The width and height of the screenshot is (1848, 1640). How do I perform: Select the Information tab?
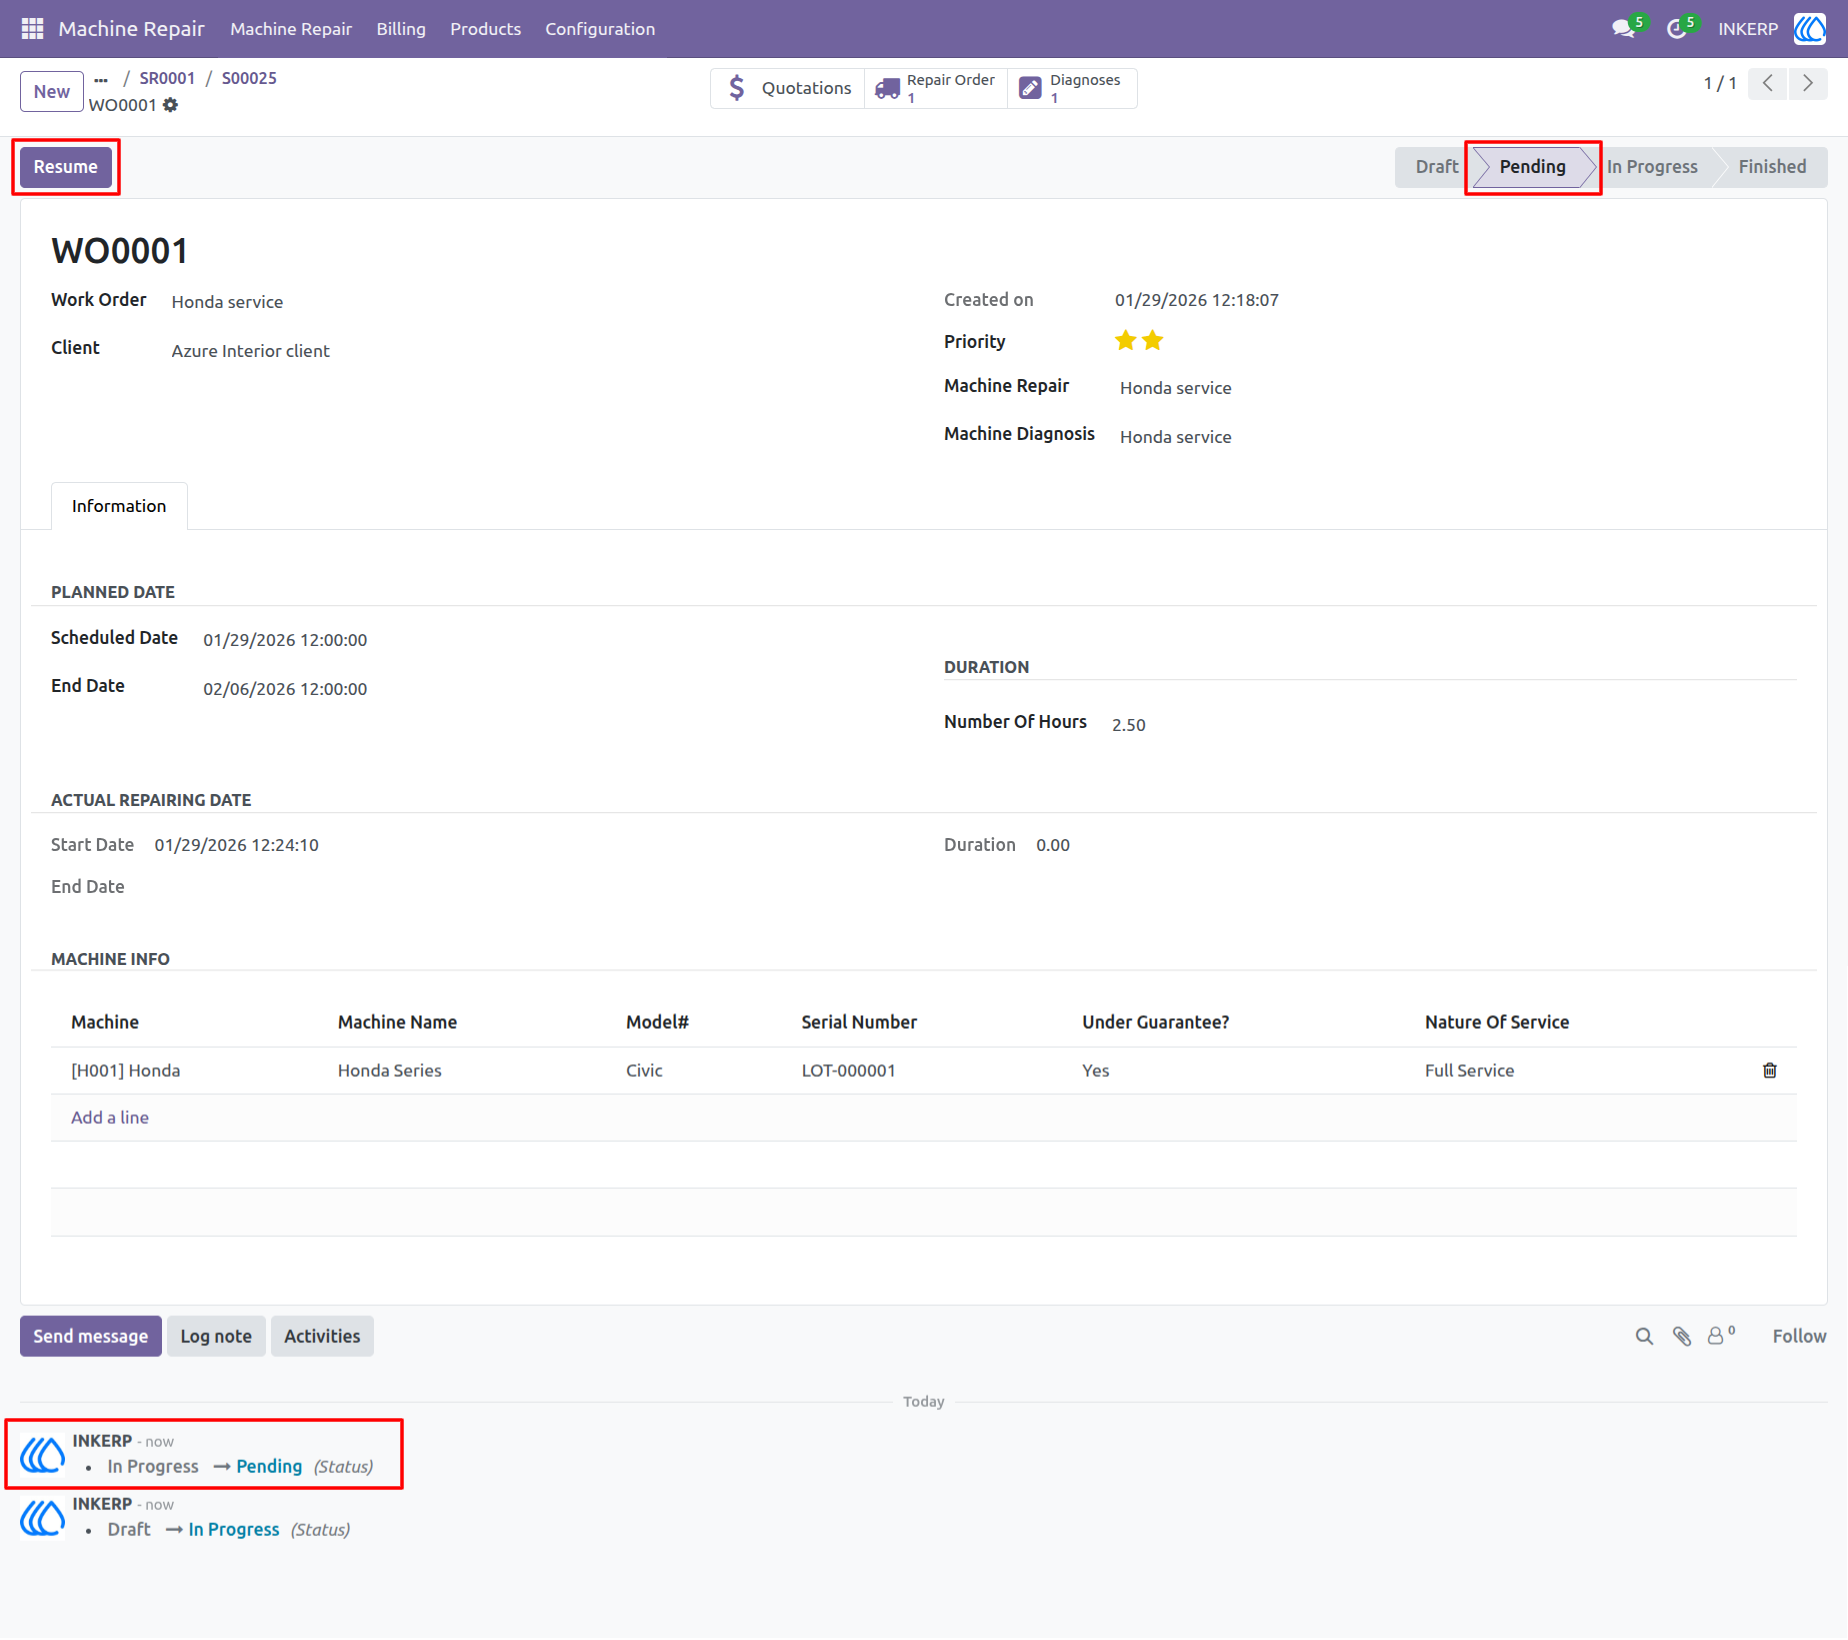coord(119,507)
